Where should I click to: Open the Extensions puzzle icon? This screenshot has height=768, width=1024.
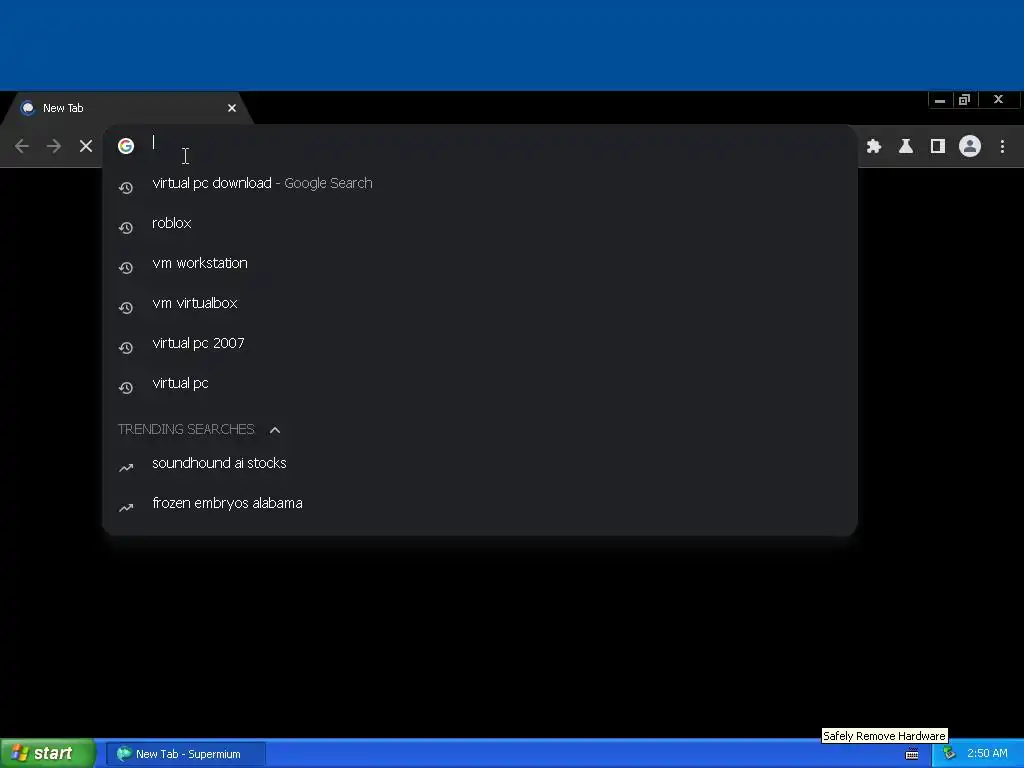[x=874, y=146]
